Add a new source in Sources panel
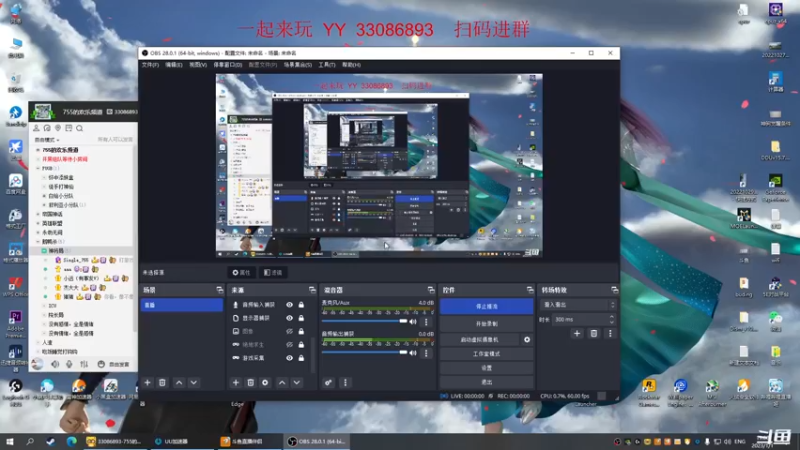This screenshot has width=800, height=450. pos(236,383)
